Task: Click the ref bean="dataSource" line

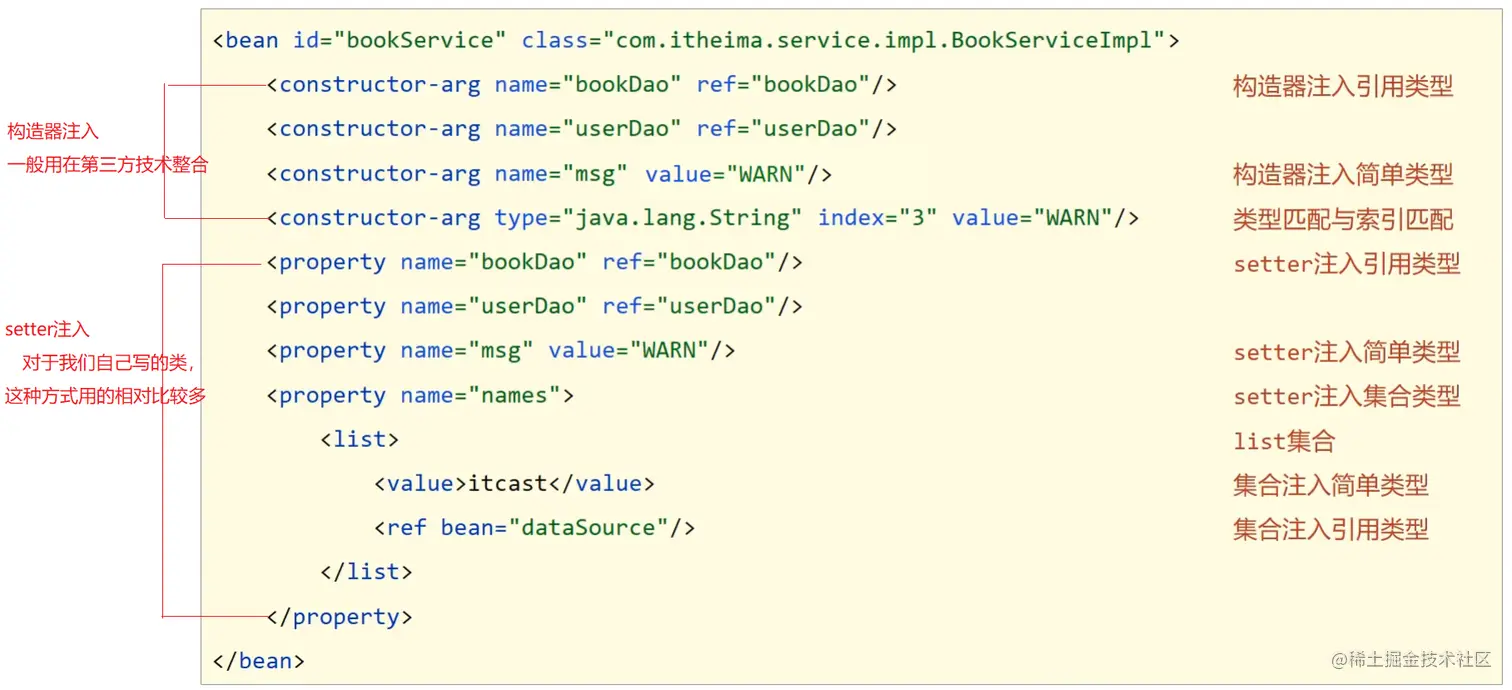Action: click(x=535, y=528)
